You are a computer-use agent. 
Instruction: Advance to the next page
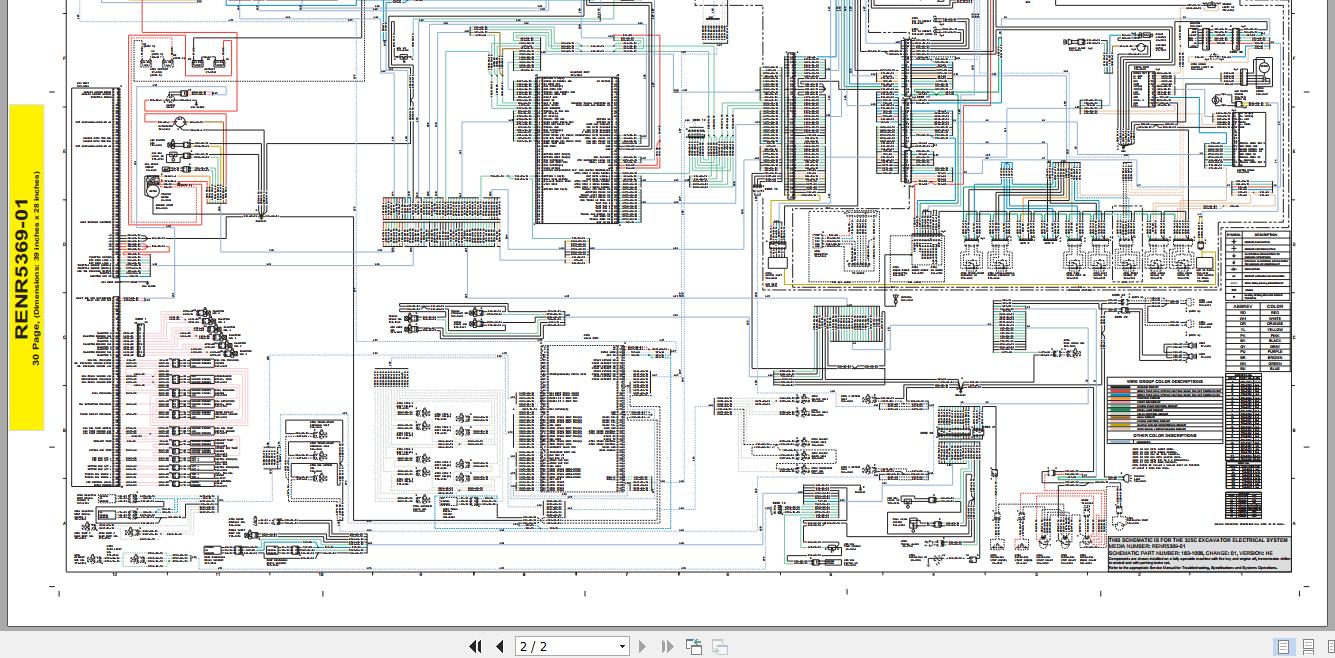pyautogui.click(x=643, y=646)
